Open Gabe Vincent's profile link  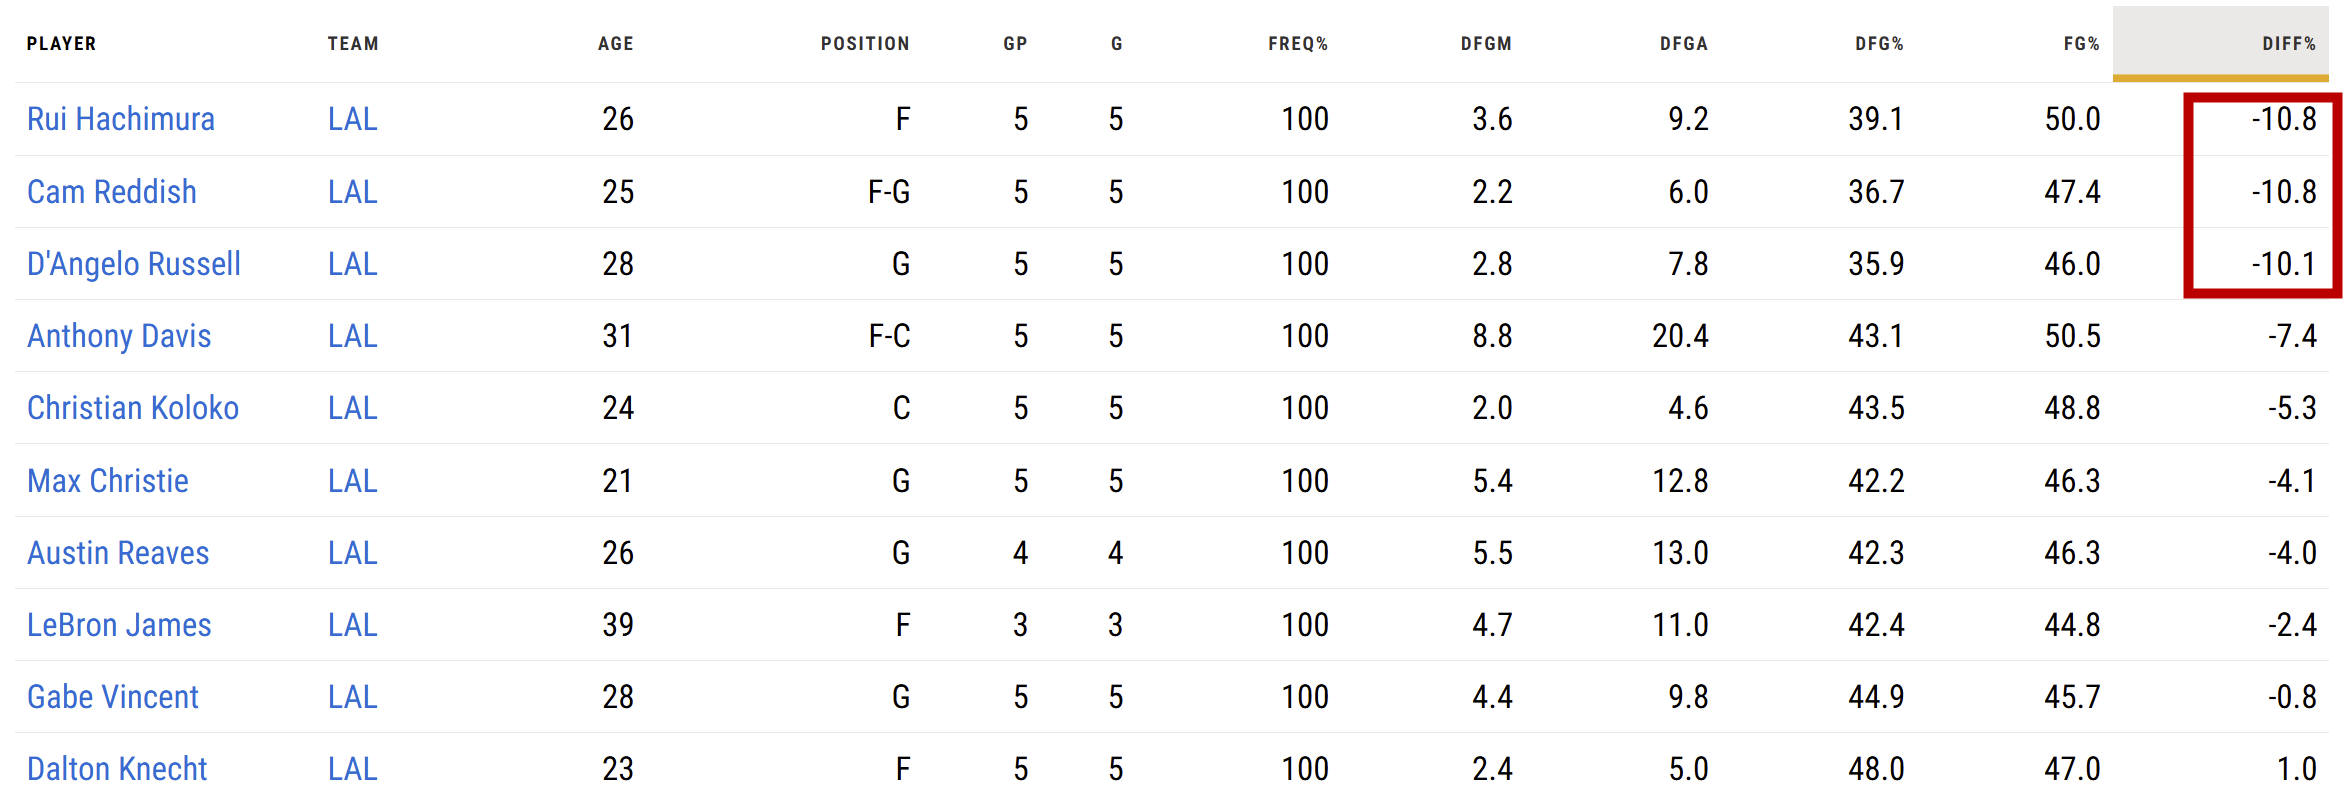point(112,697)
